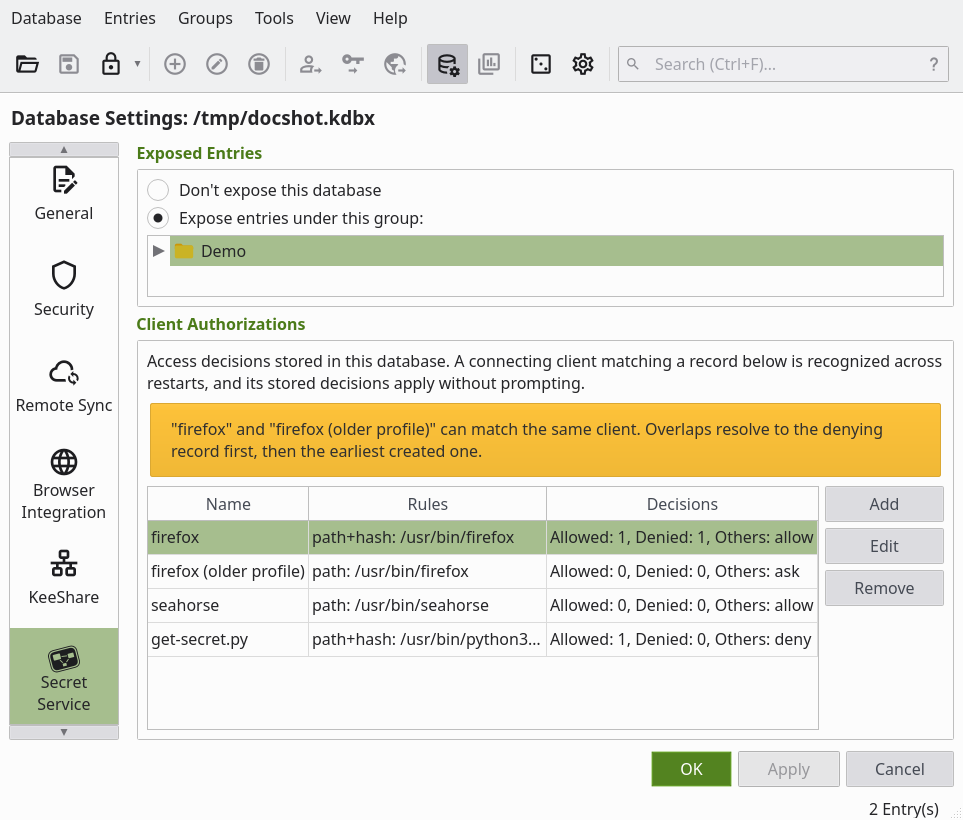Open the password generator dice icon
The width and height of the screenshot is (963, 820).
[540, 64]
